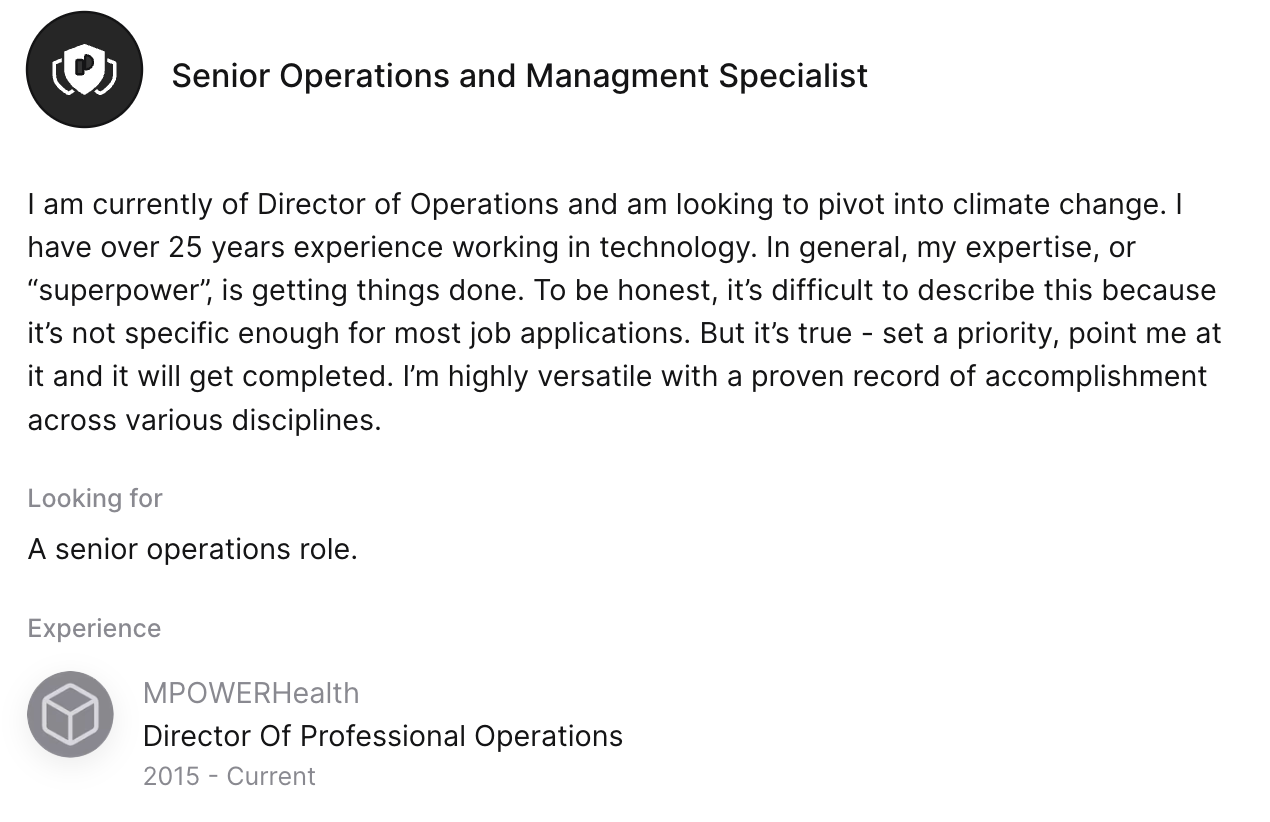The image size is (1270, 822).
Task: Click the Looking for section label
Action: (x=95, y=498)
